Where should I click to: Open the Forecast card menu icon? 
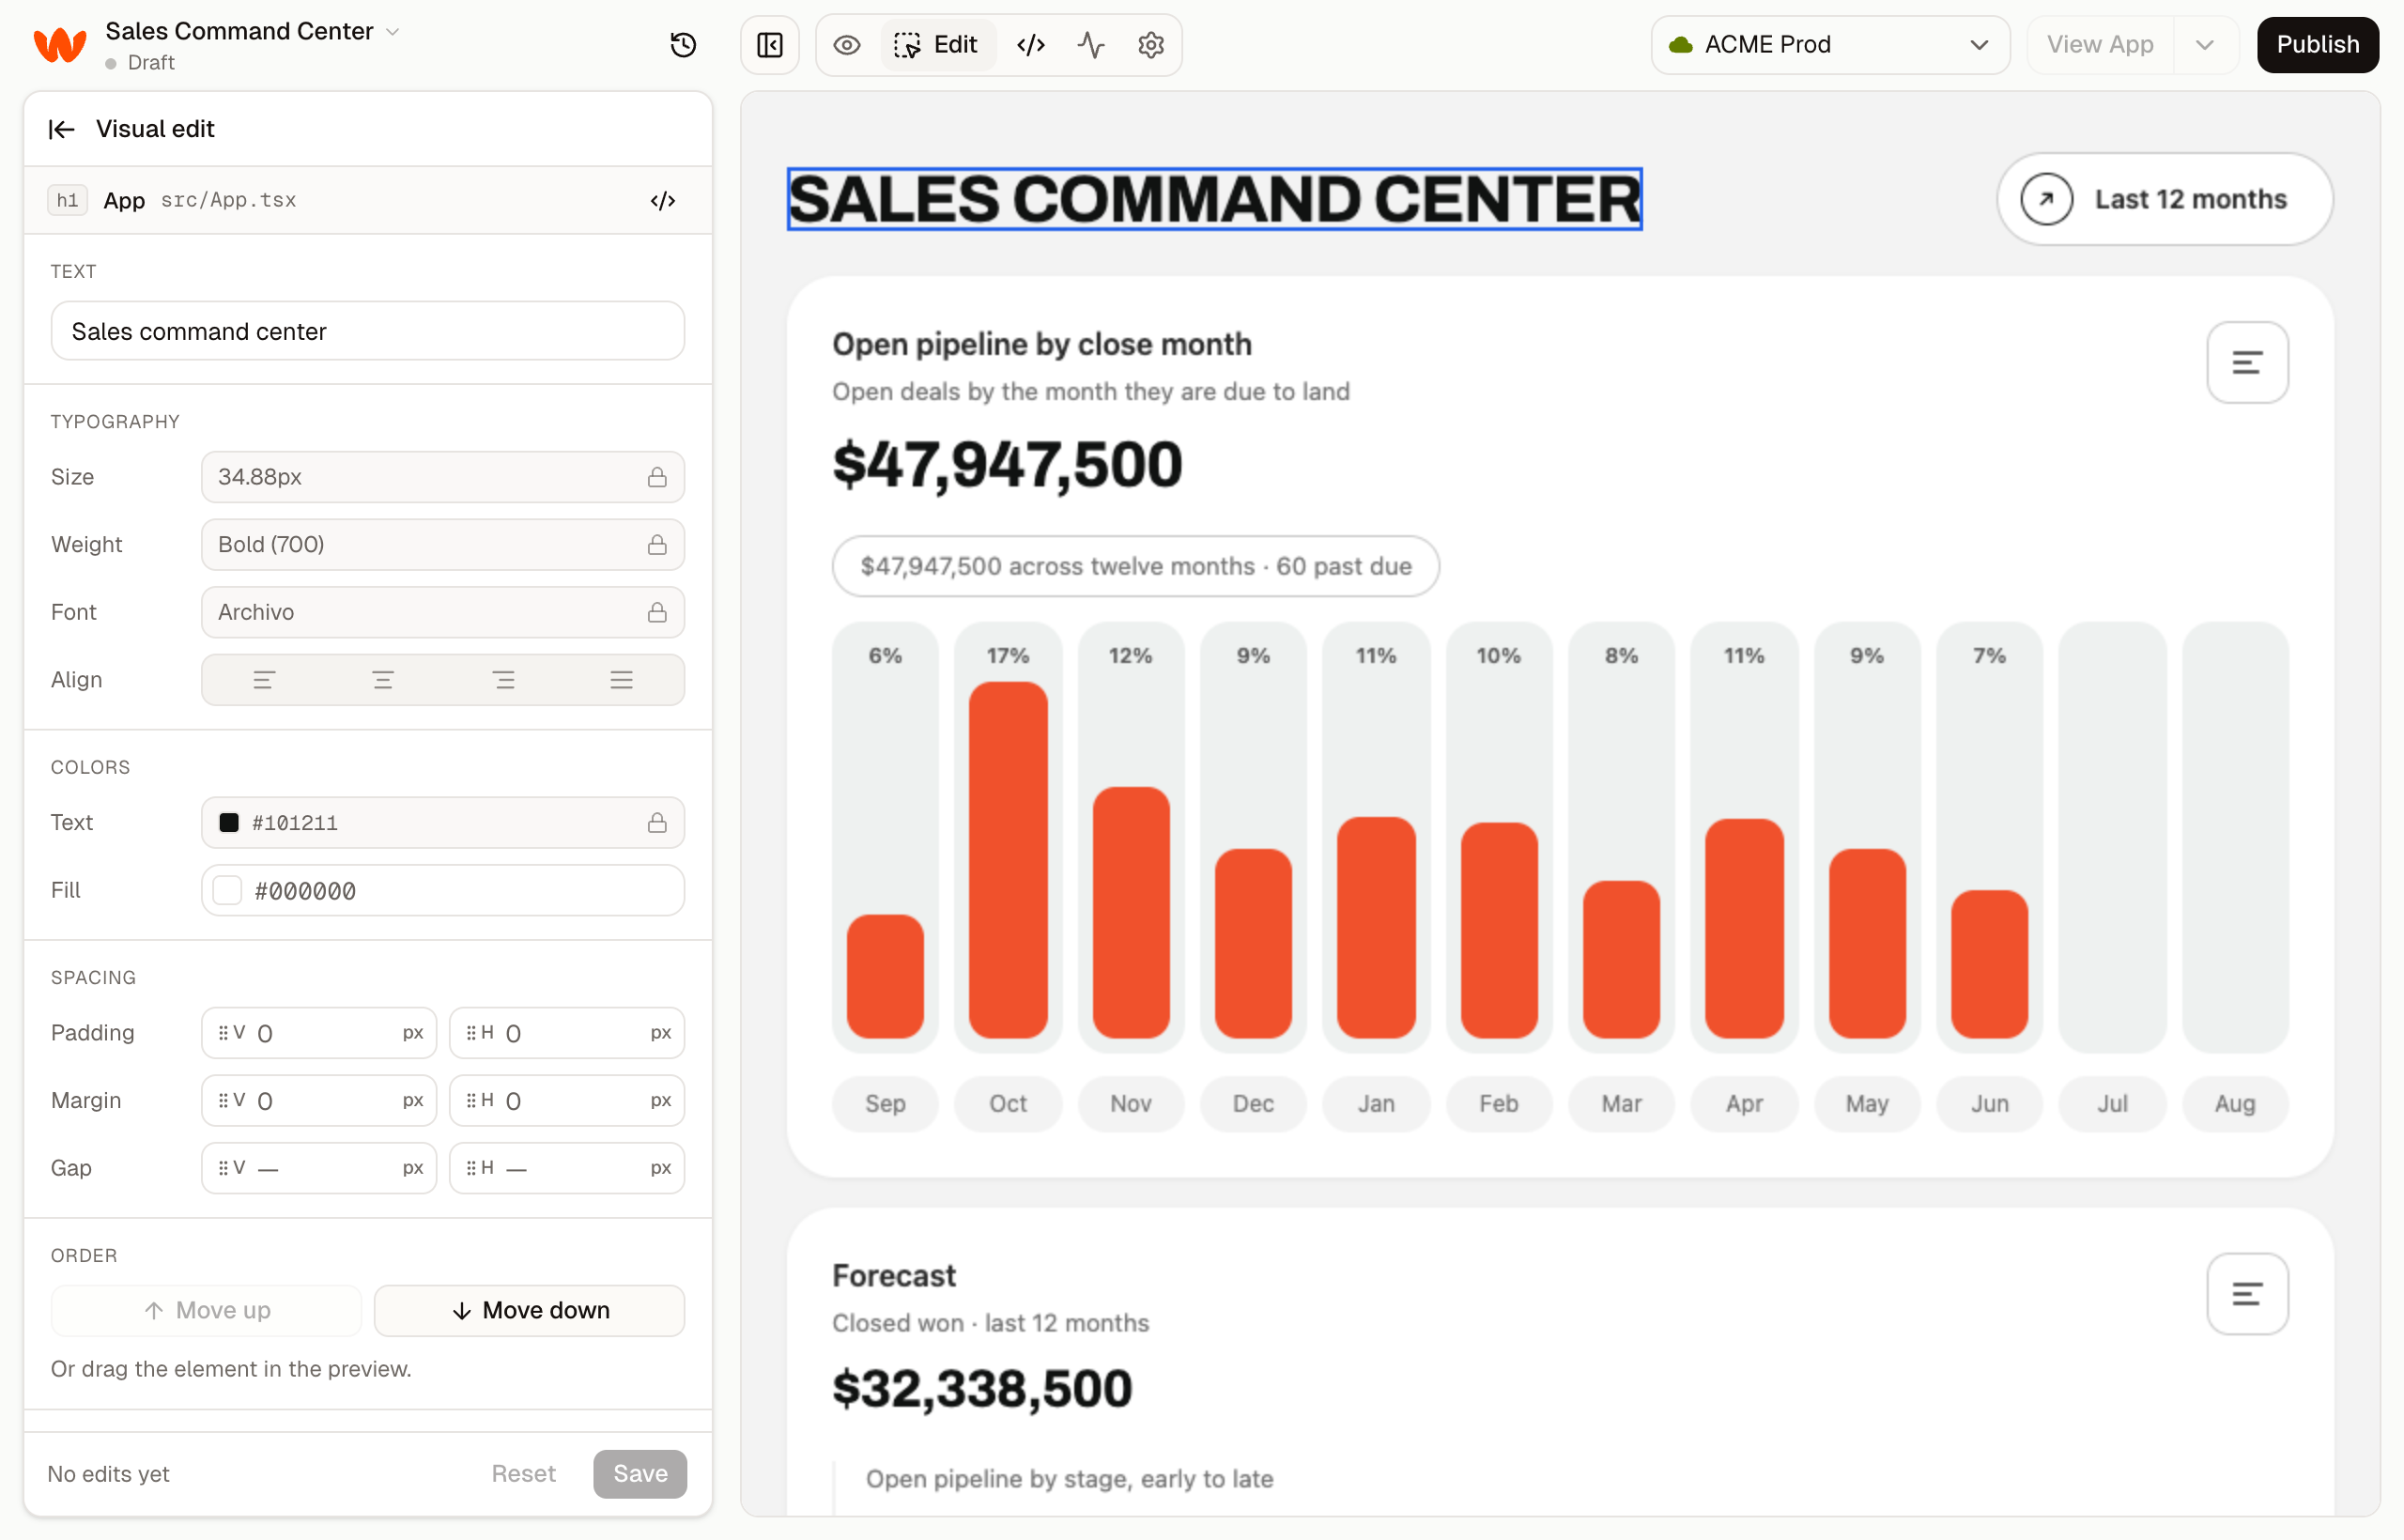[x=2247, y=1294]
